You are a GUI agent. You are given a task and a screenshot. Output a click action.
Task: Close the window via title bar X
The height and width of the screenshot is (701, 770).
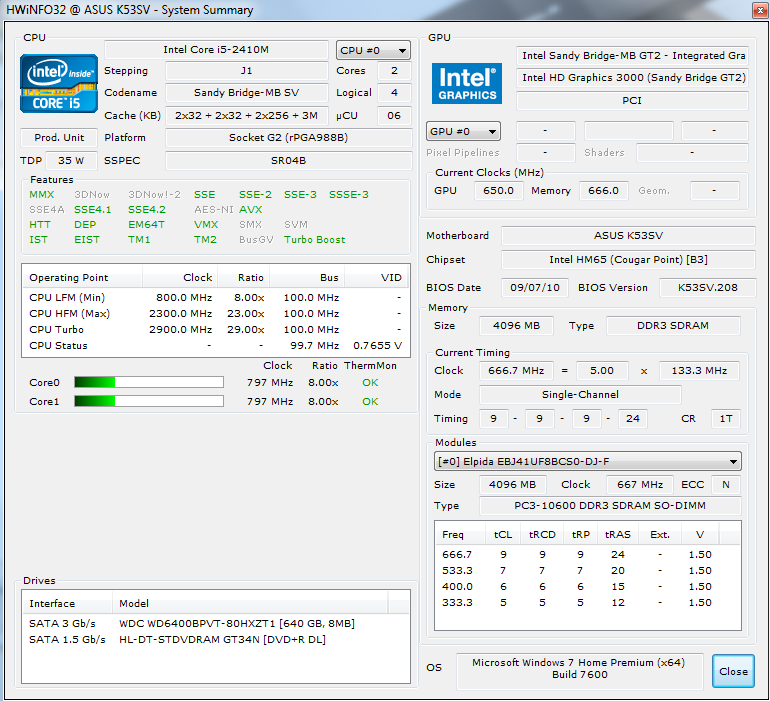click(760, 10)
